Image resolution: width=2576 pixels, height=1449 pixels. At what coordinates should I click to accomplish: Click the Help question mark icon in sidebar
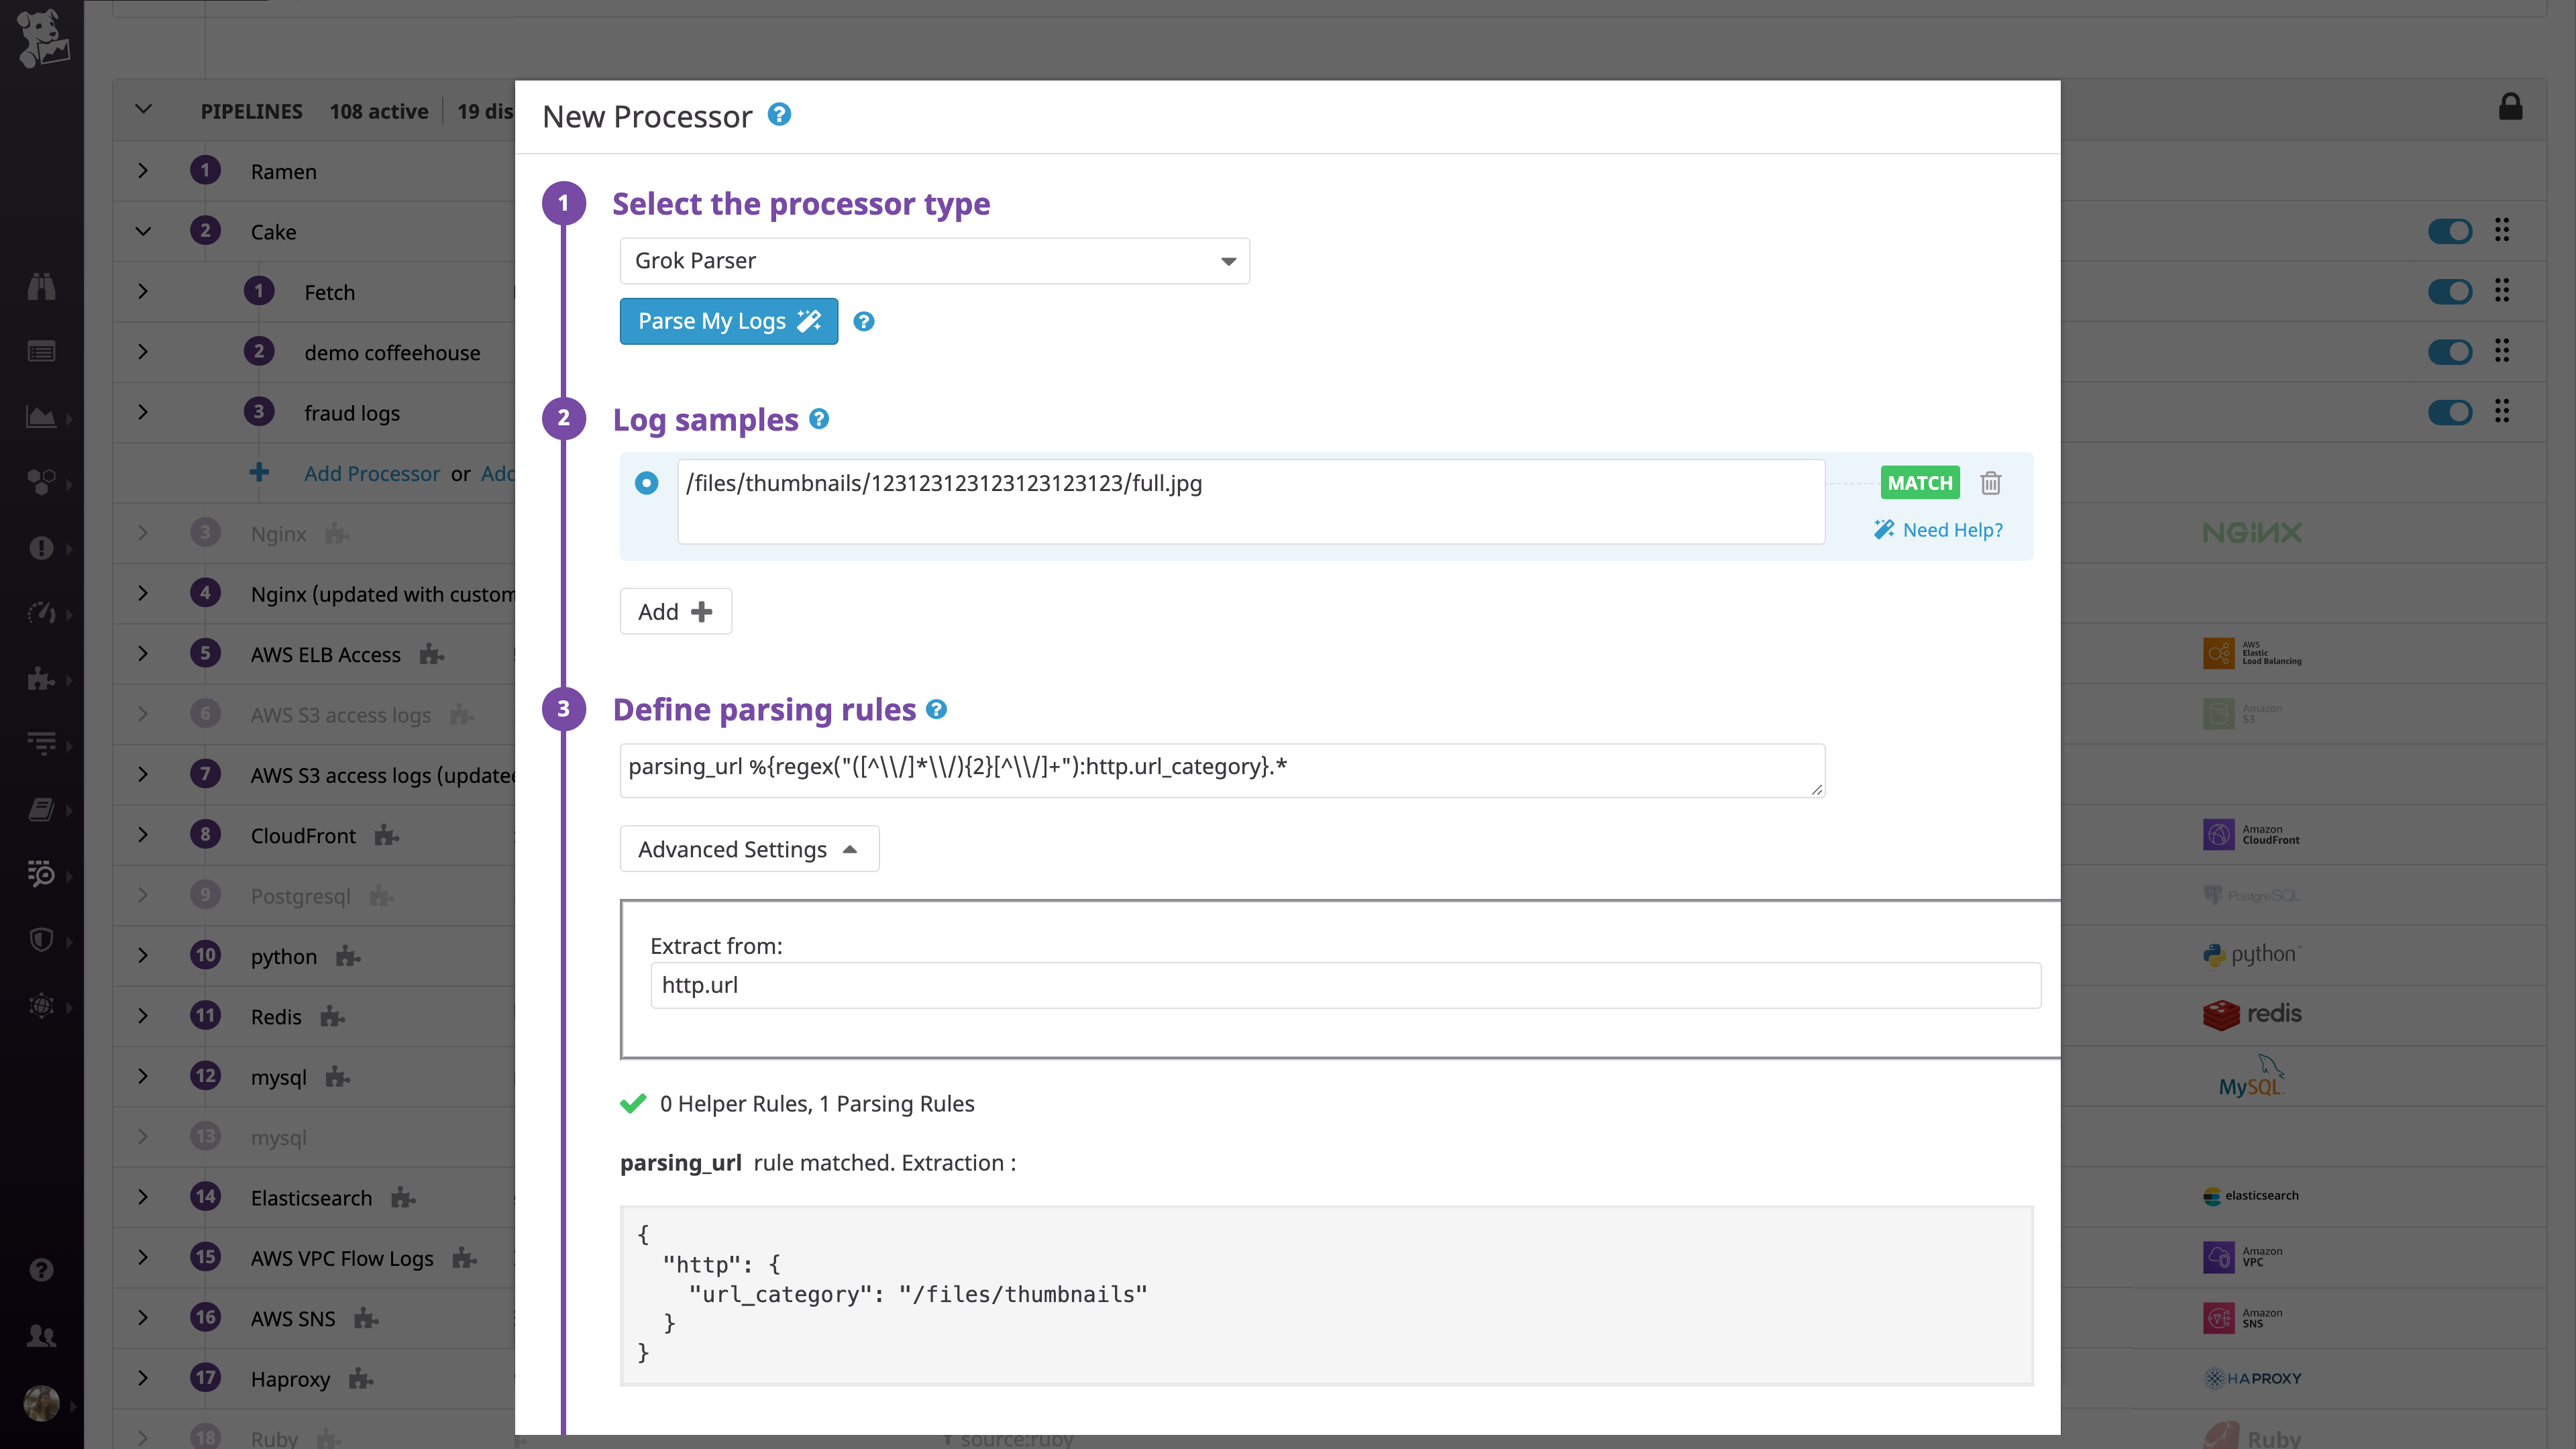click(x=42, y=1270)
